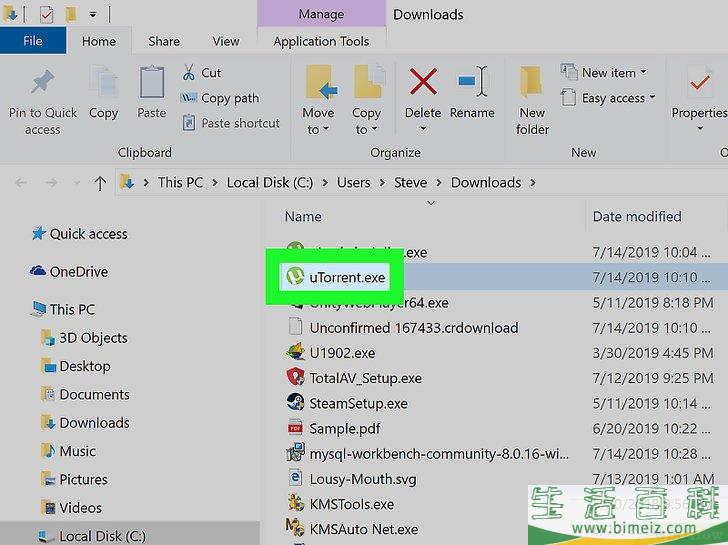Expand the Properties dropdown arrow
Screen dimensions: 728x545
pyautogui.click(x=700, y=129)
